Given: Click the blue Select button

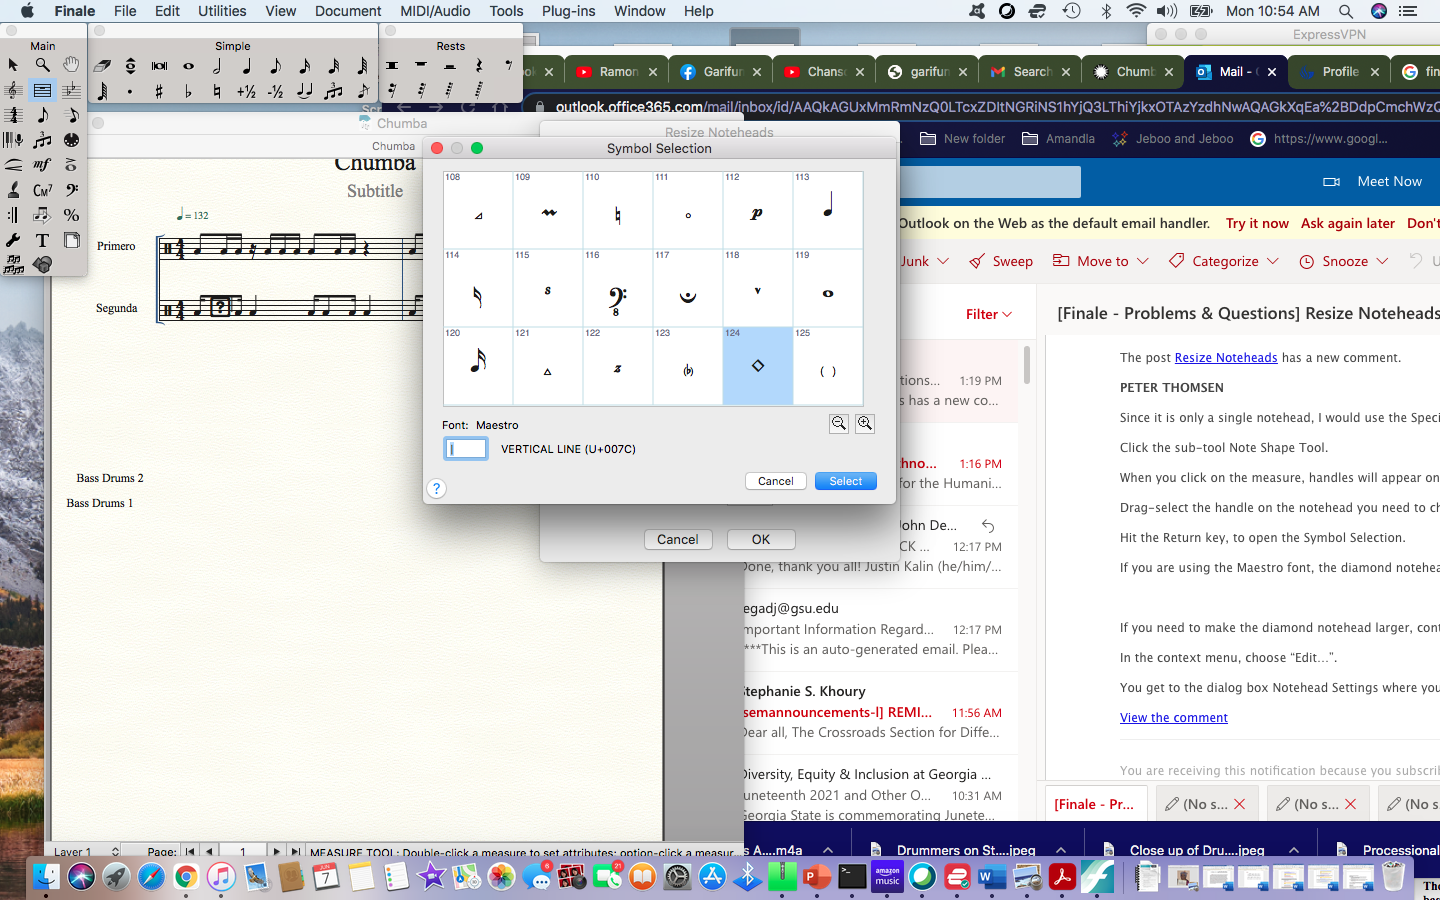Looking at the screenshot, I should [845, 481].
